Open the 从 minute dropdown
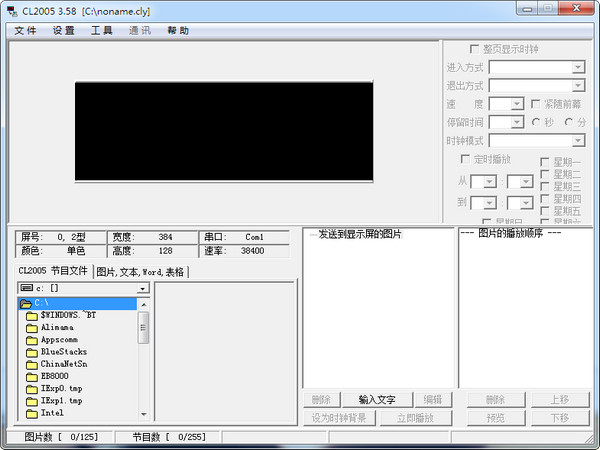Image resolution: width=600 pixels, height=450 pixels. [x=526, y=182]
